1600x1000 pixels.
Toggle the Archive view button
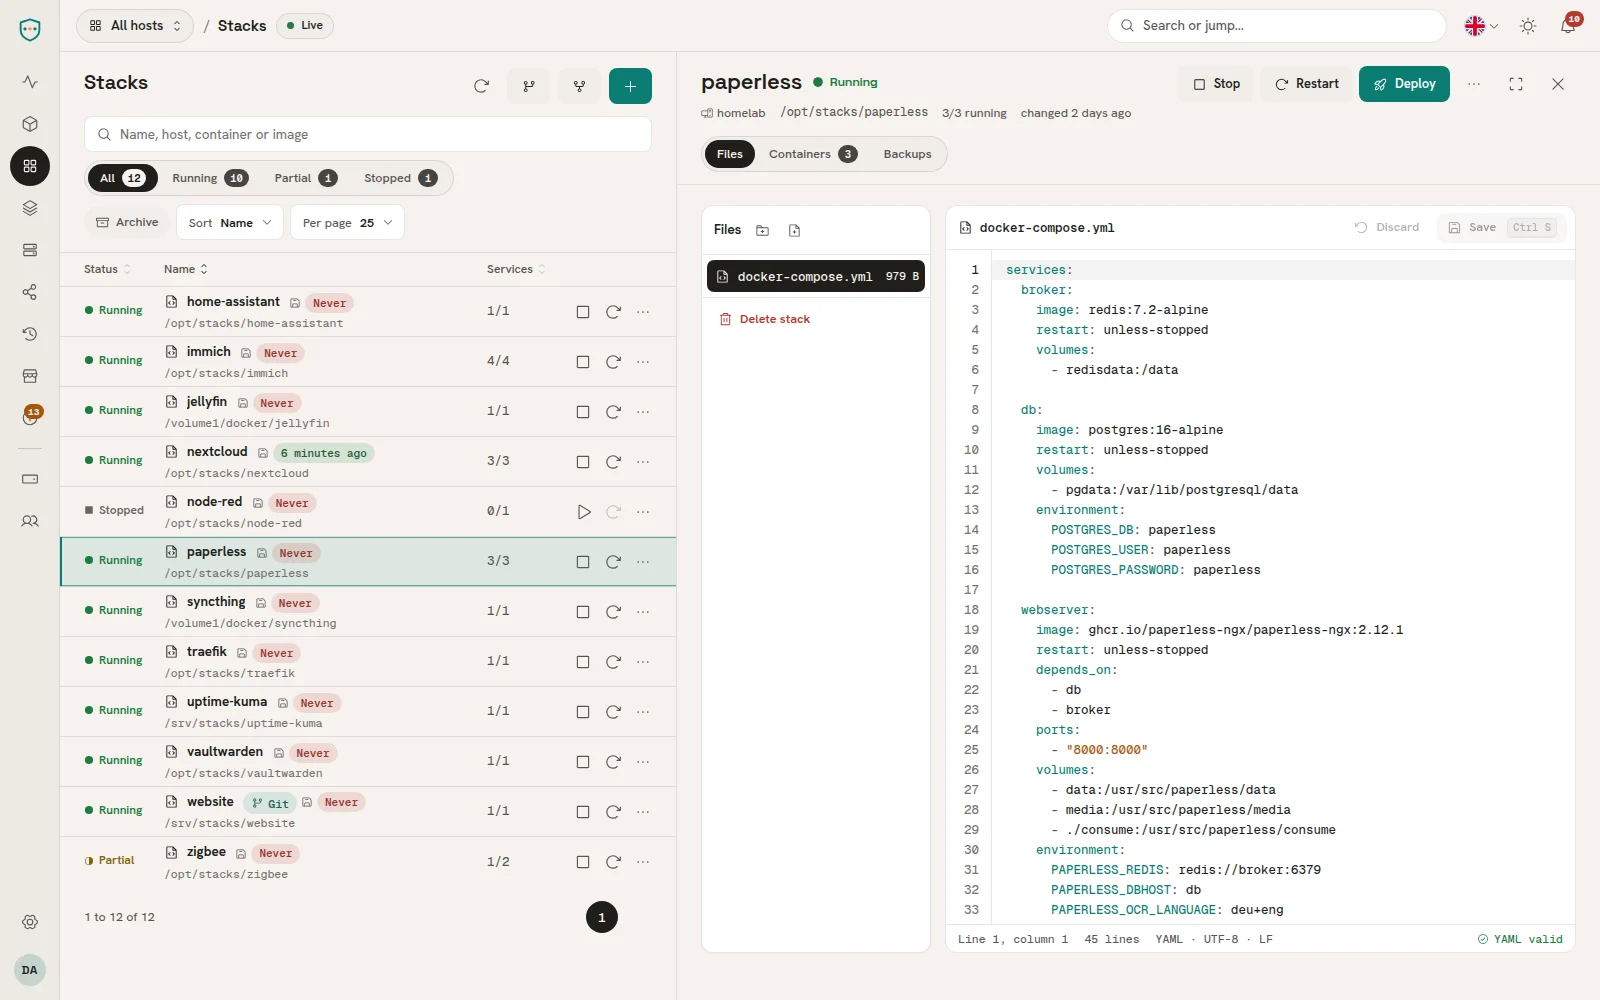(x=127, y=222)
